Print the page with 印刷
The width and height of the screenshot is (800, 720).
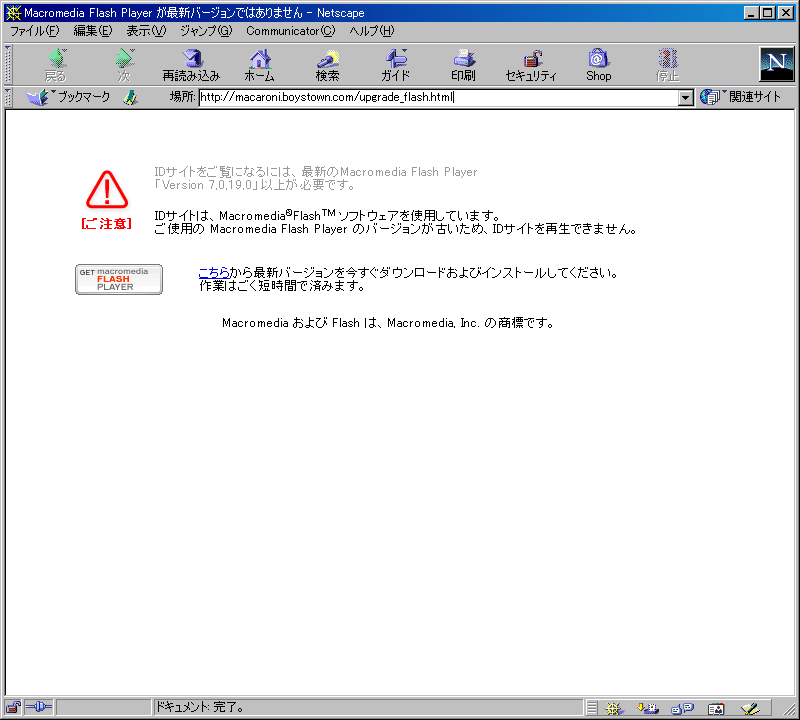tap(463, 65)
